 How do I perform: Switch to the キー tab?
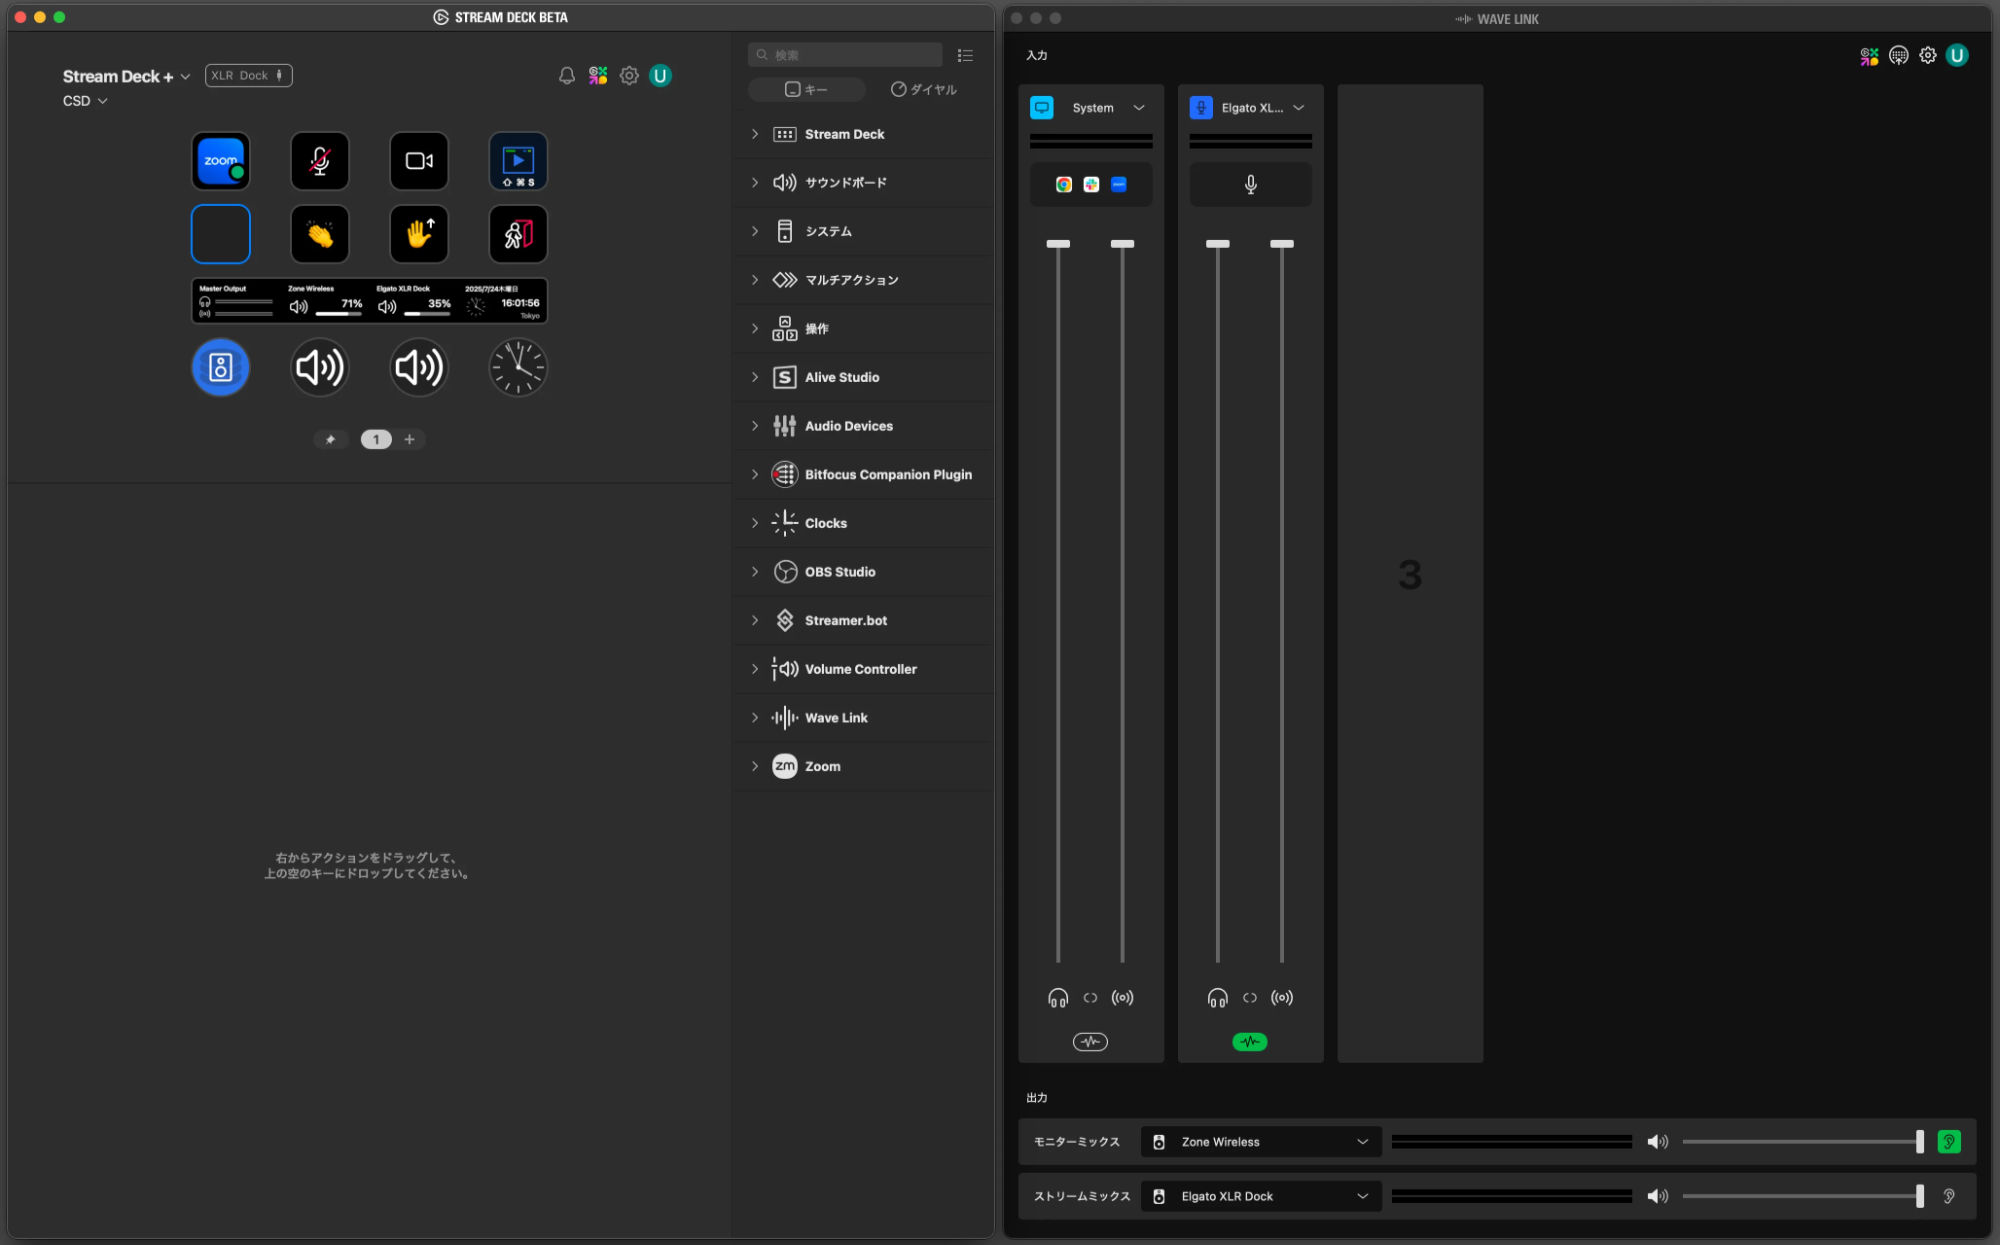(x=806, y=90)
